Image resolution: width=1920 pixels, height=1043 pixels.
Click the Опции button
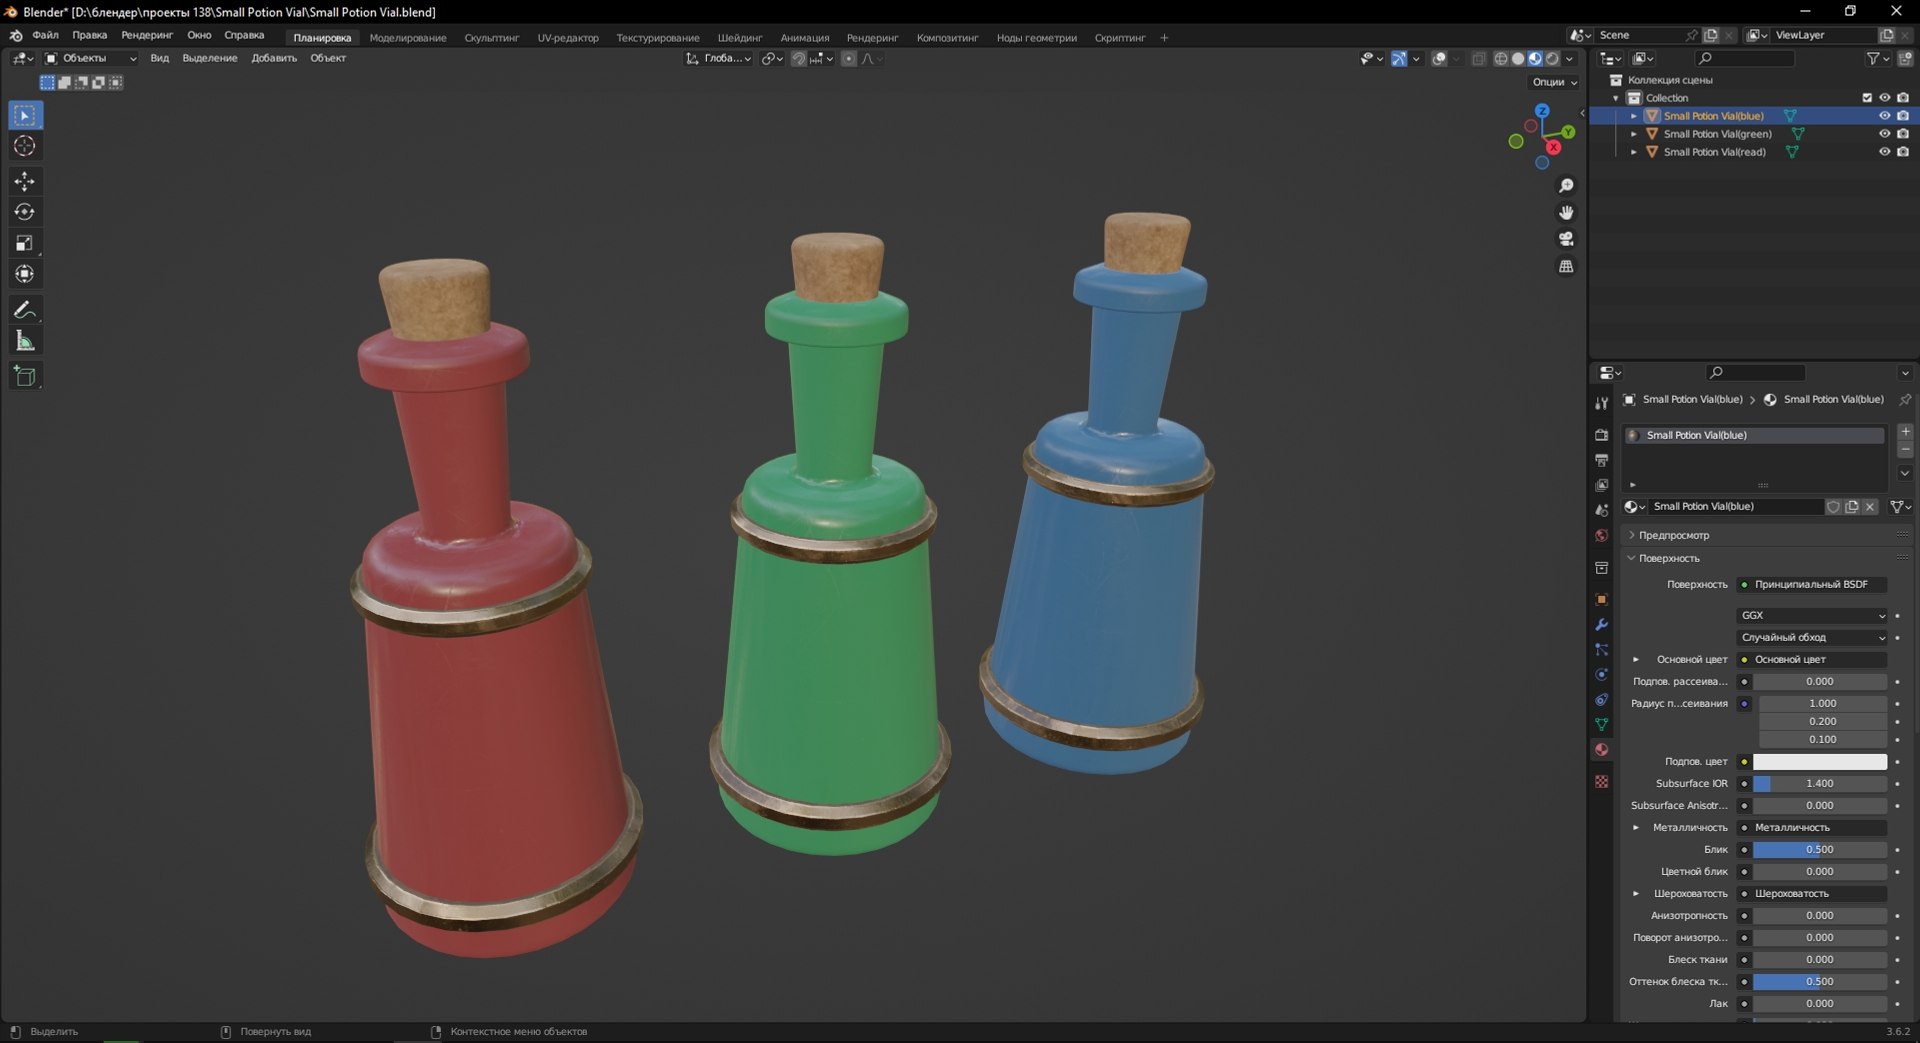tap(1554, 82)
